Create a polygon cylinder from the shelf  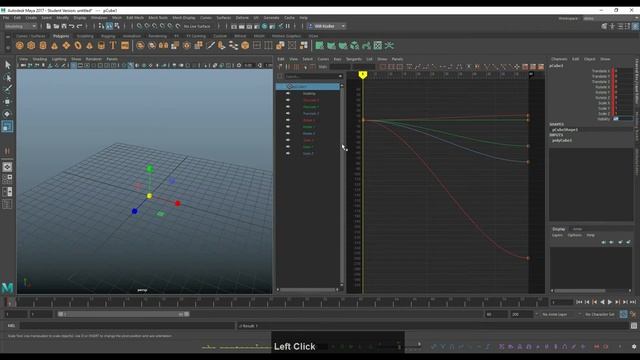click(43, 46)
